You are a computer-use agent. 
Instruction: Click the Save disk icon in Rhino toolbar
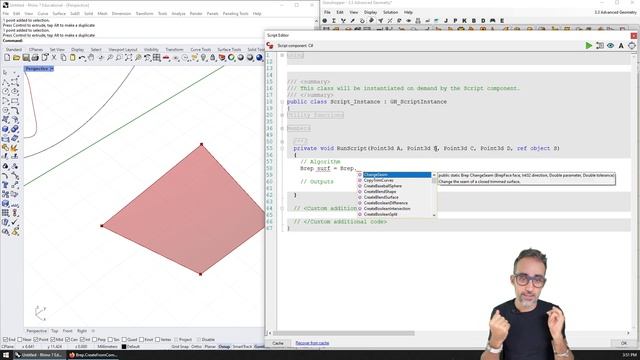coord(26,58)
